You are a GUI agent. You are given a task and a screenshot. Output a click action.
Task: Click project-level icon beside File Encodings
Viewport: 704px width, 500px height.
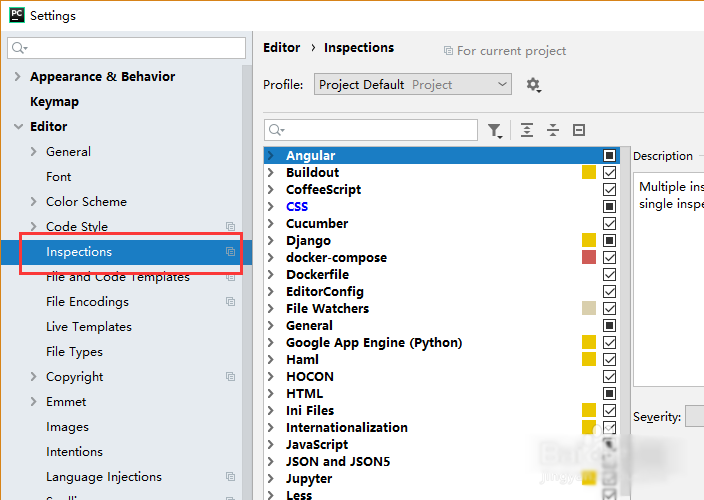point(231,302)
